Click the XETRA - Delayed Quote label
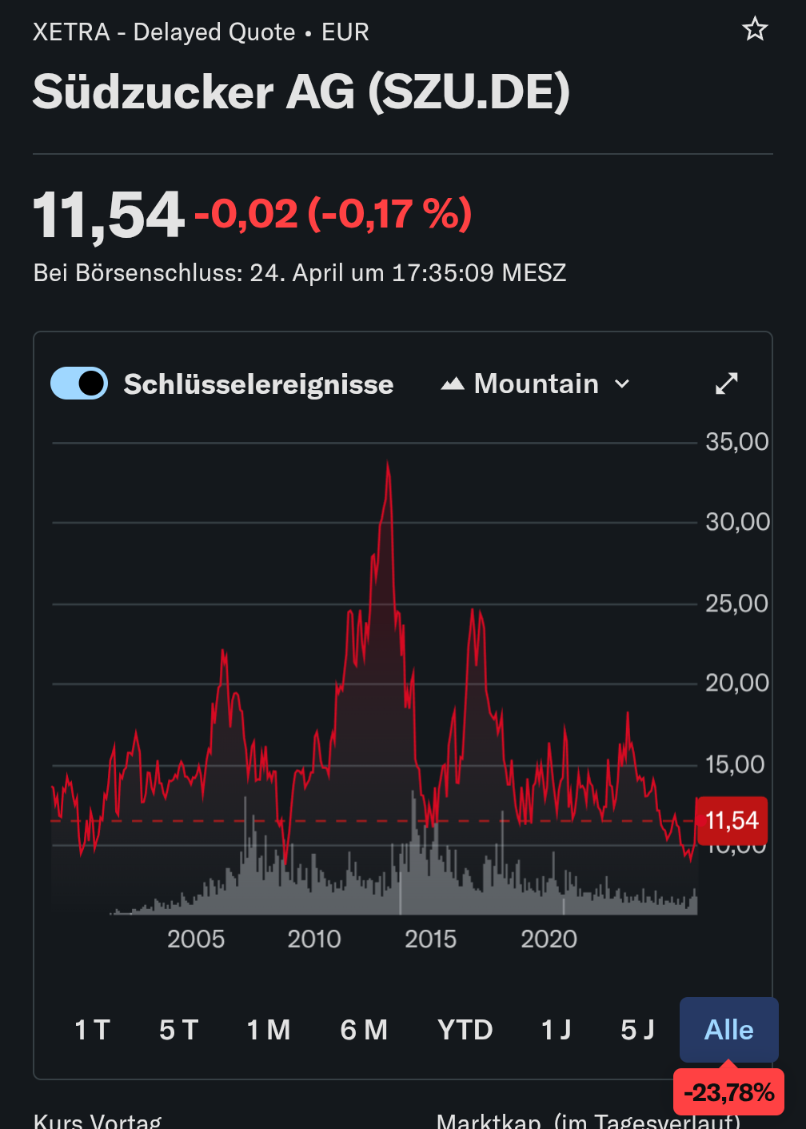Image resolution: width=806 pixels, height=1129 pixels. (164, 32)
